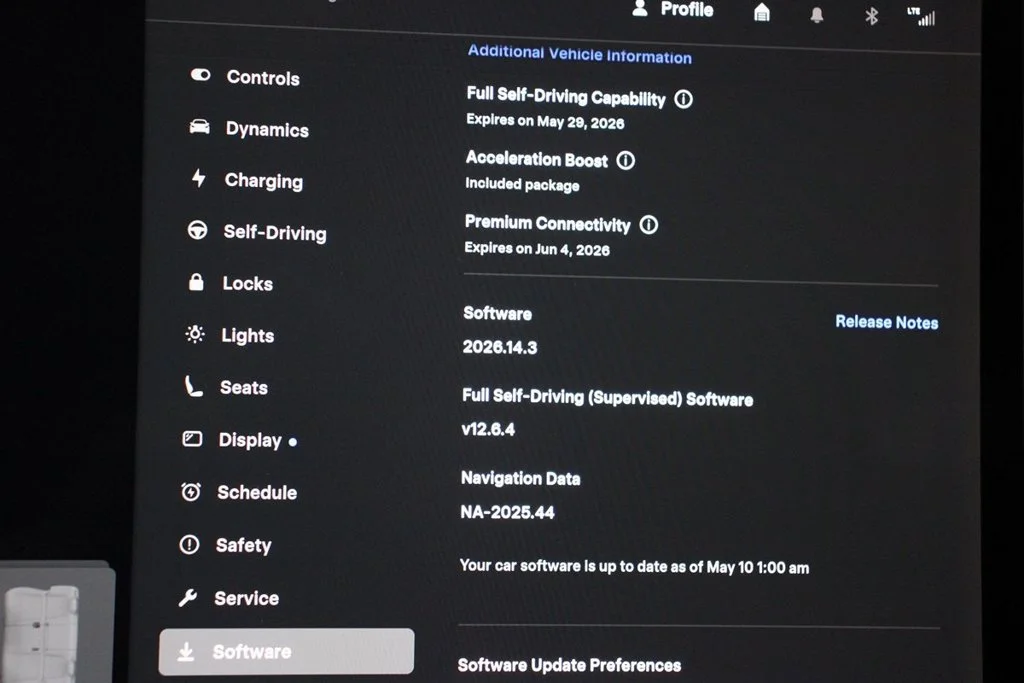Viewport: 1024px width, 683px height.
Task: Tap "Expires on Jun 4, 2026" text
Action: [x=537, y=249]
